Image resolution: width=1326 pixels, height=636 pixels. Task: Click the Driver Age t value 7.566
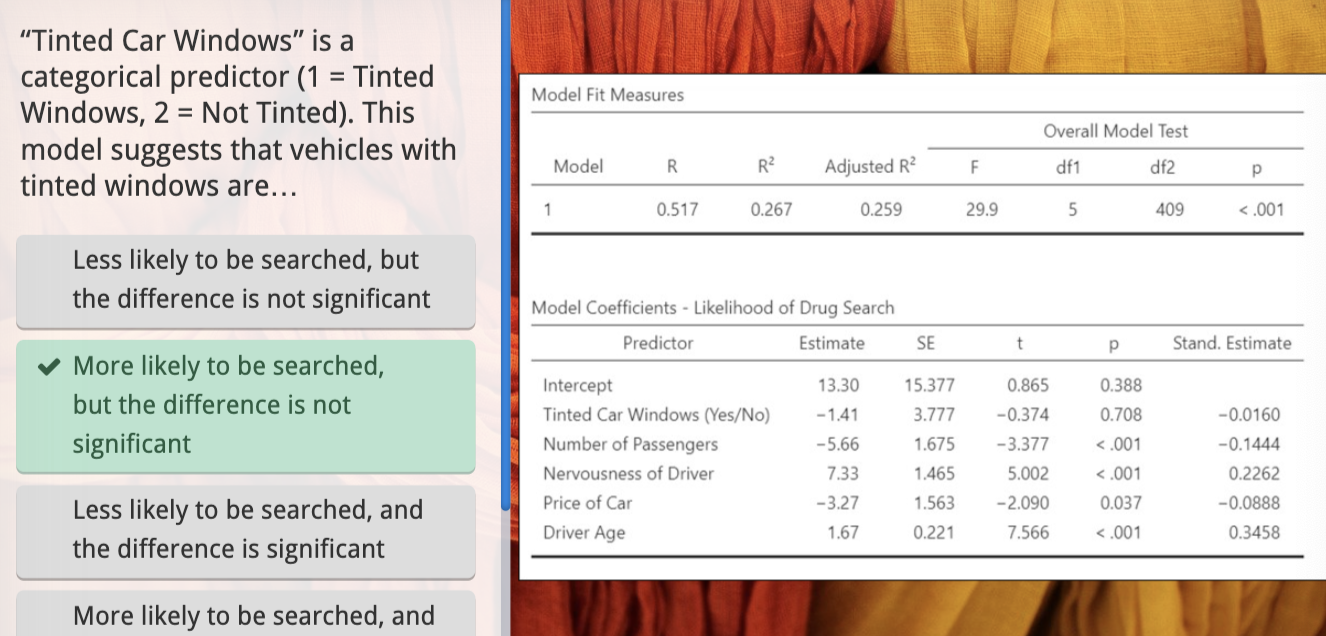[1029, 533]
